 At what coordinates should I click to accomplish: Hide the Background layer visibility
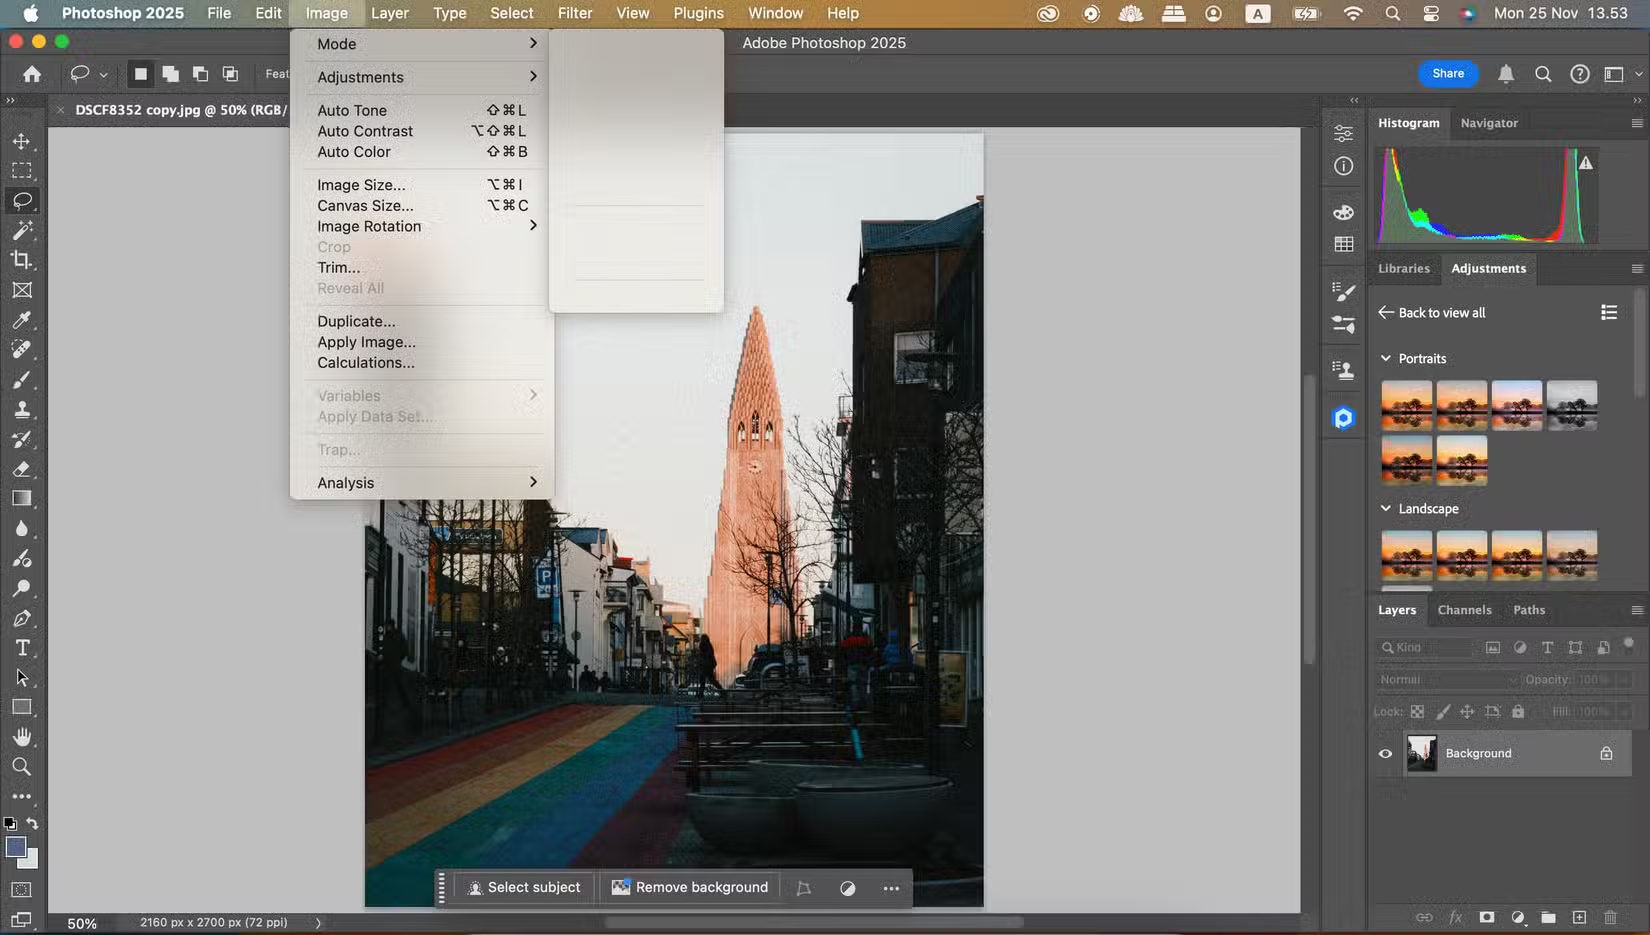point(1385,753)
